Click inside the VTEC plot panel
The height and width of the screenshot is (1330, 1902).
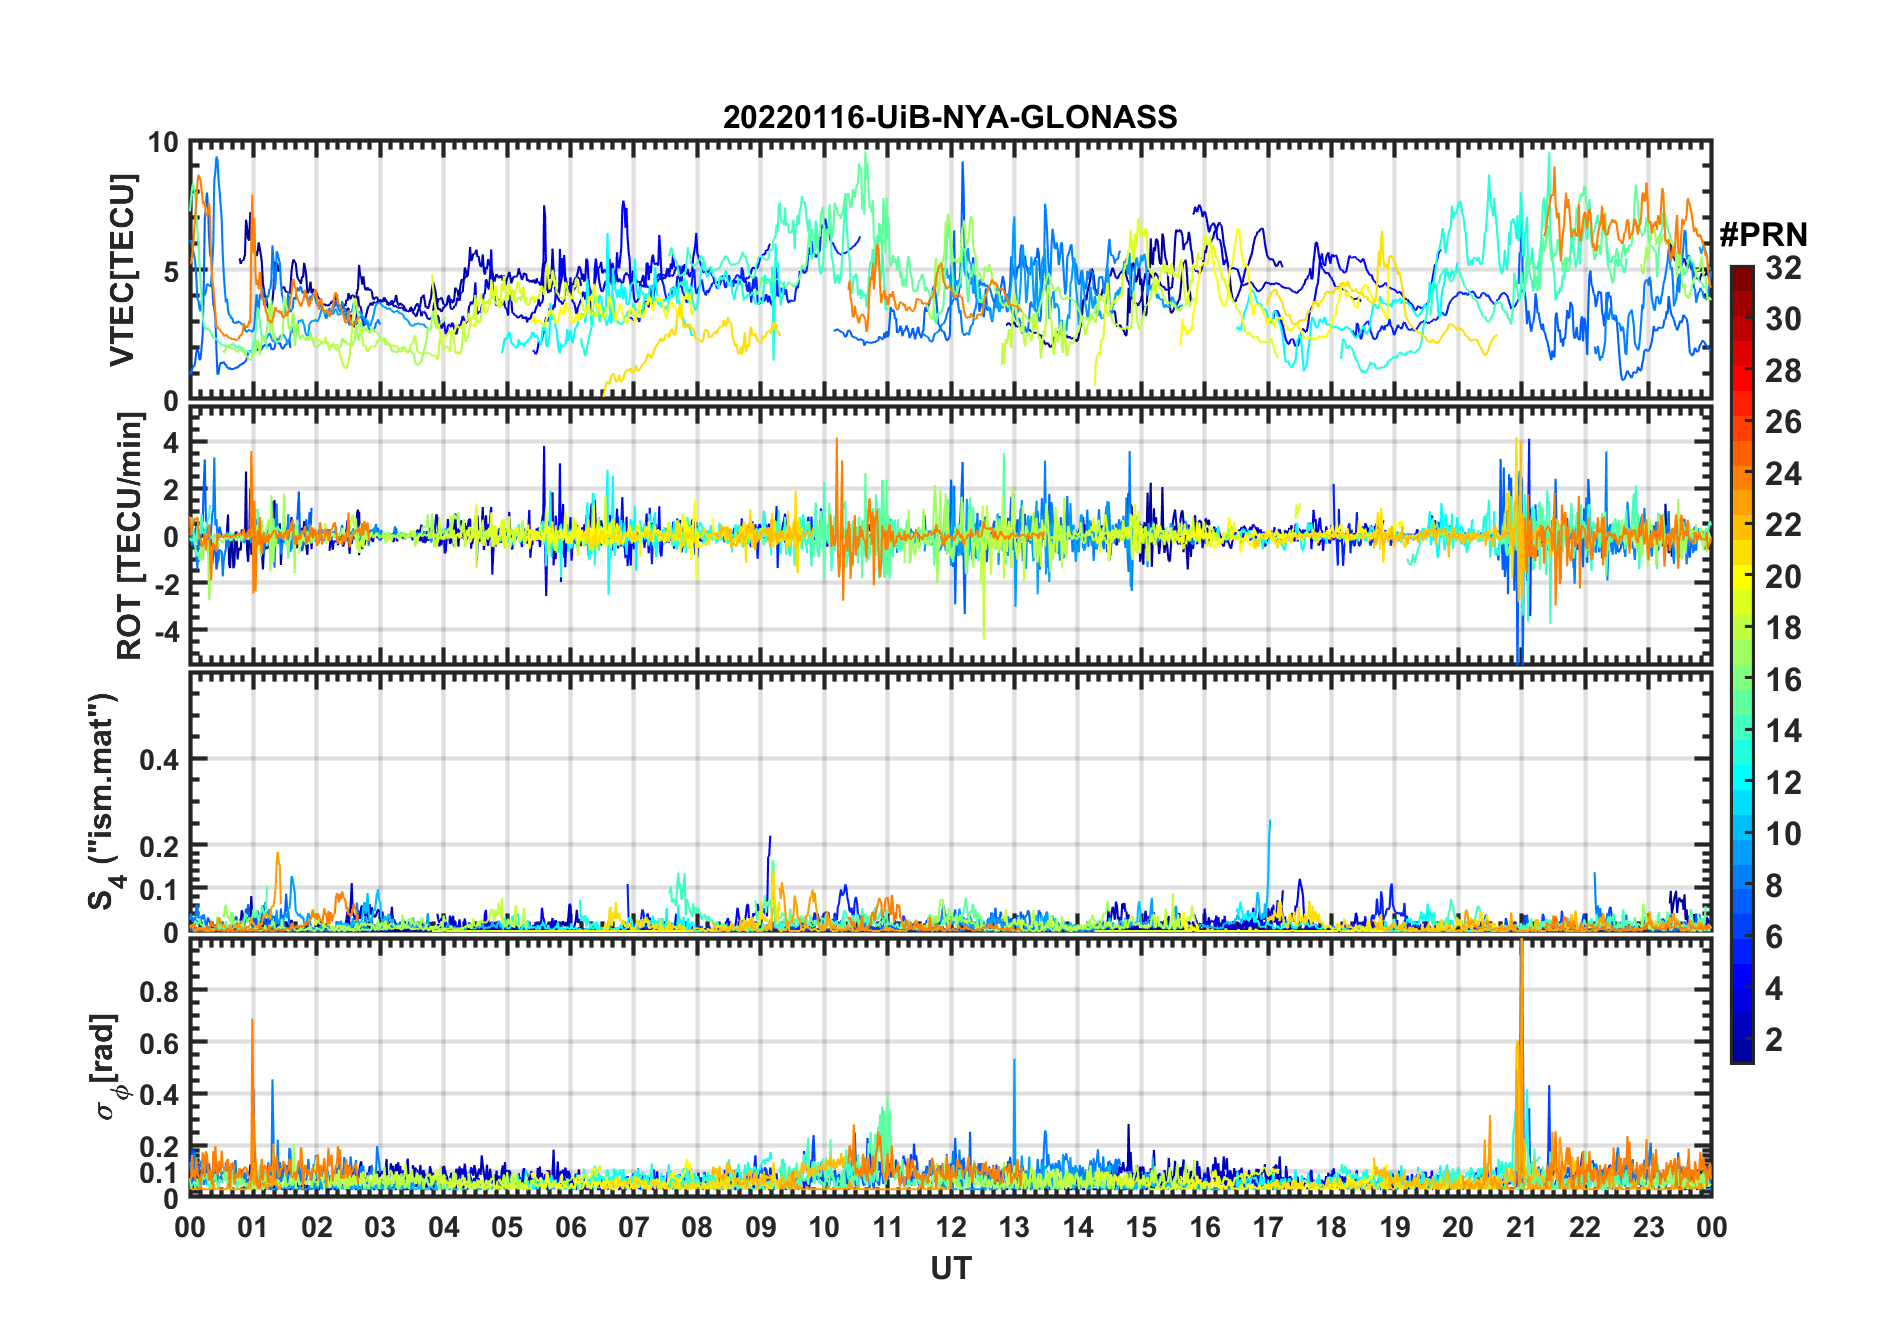pos(951,270)
